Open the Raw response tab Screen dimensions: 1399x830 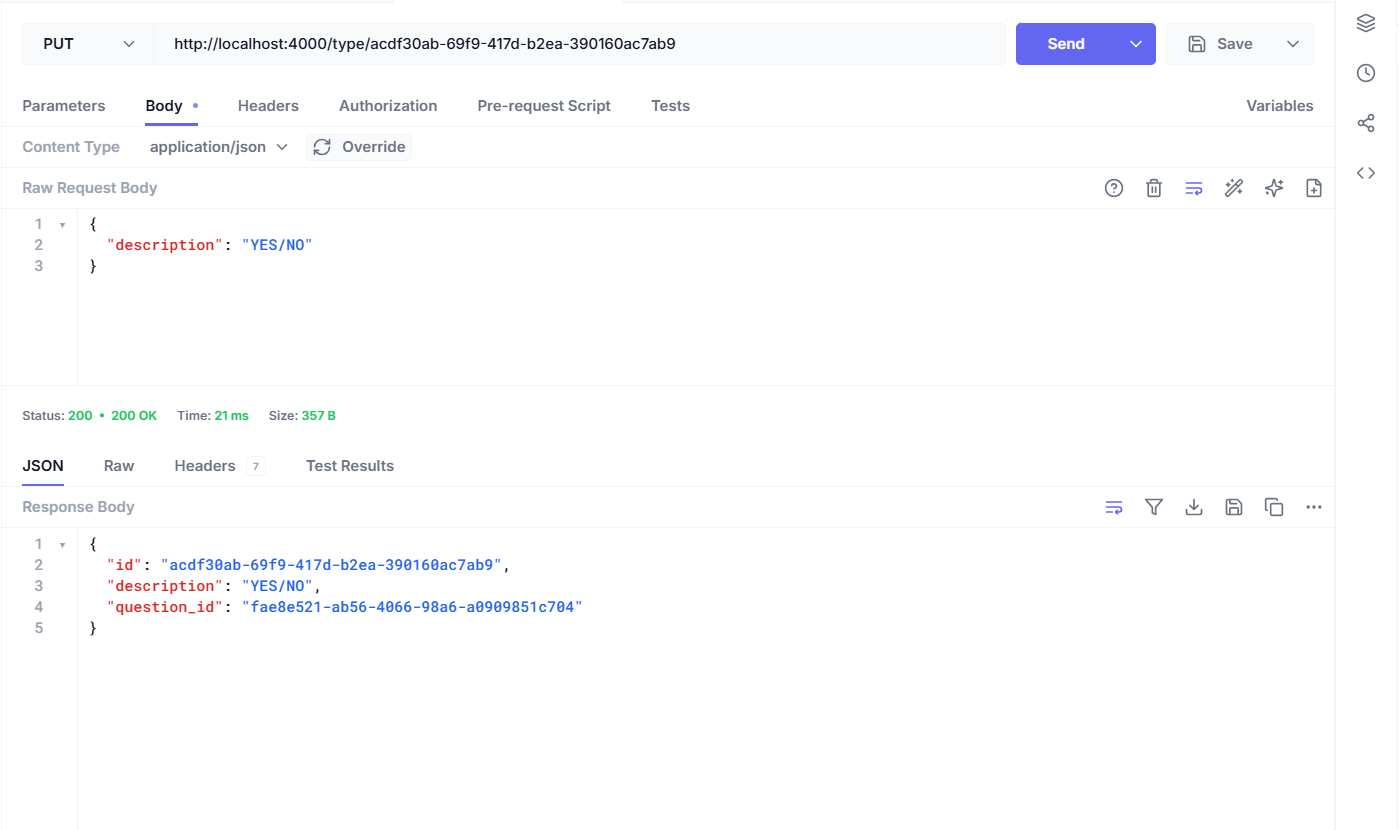[119, 466]
